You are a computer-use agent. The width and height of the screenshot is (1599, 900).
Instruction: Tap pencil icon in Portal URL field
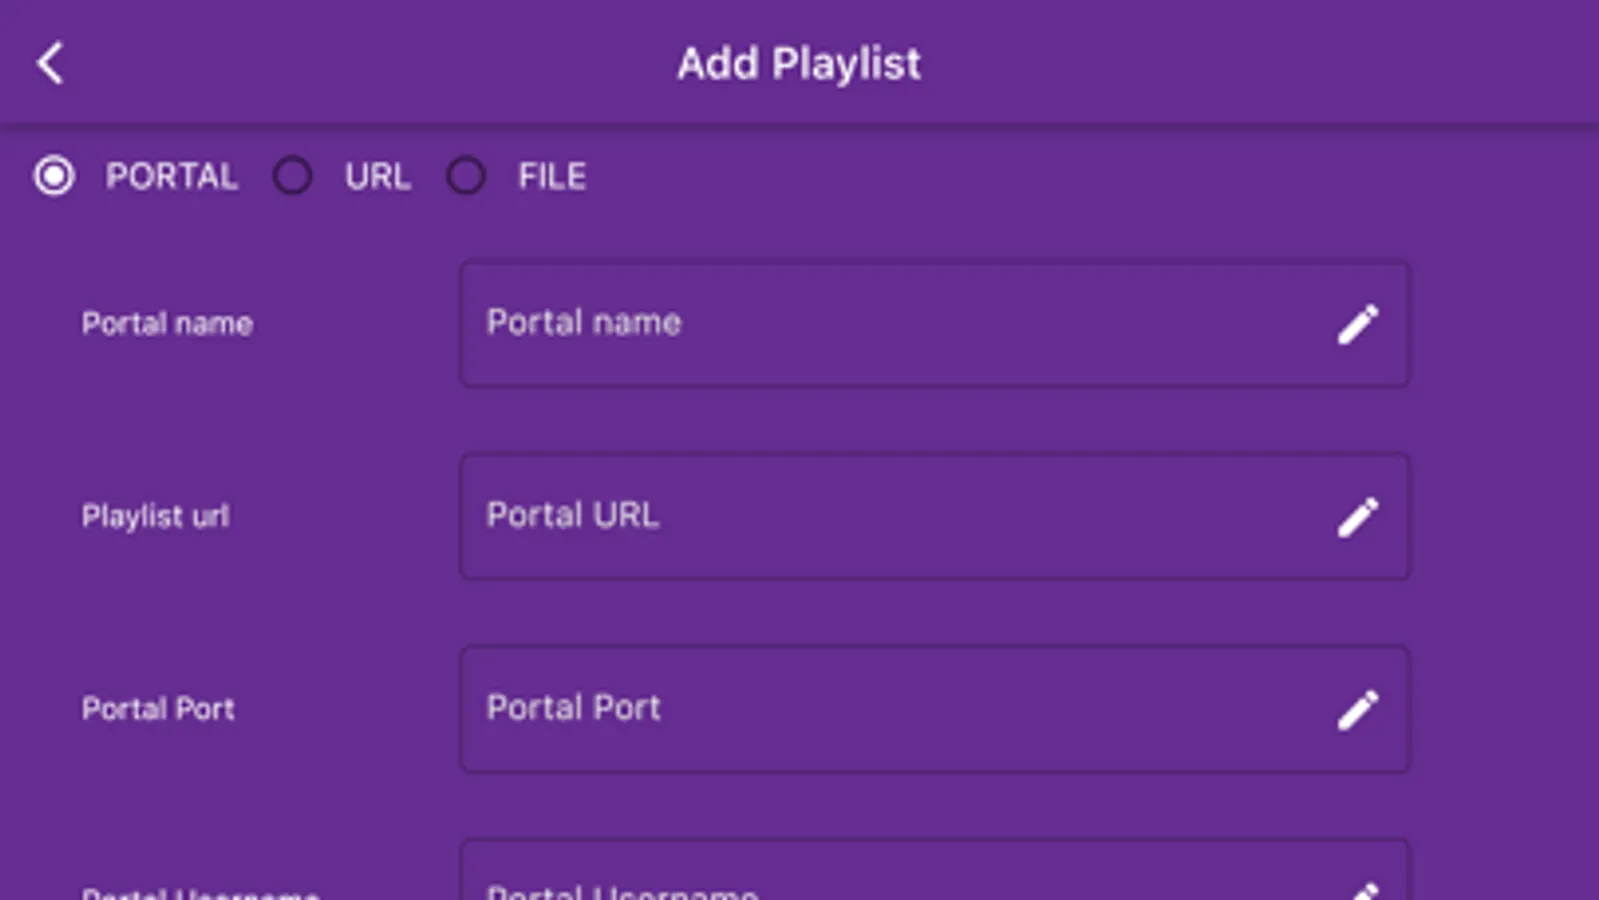pos(1358,517)
